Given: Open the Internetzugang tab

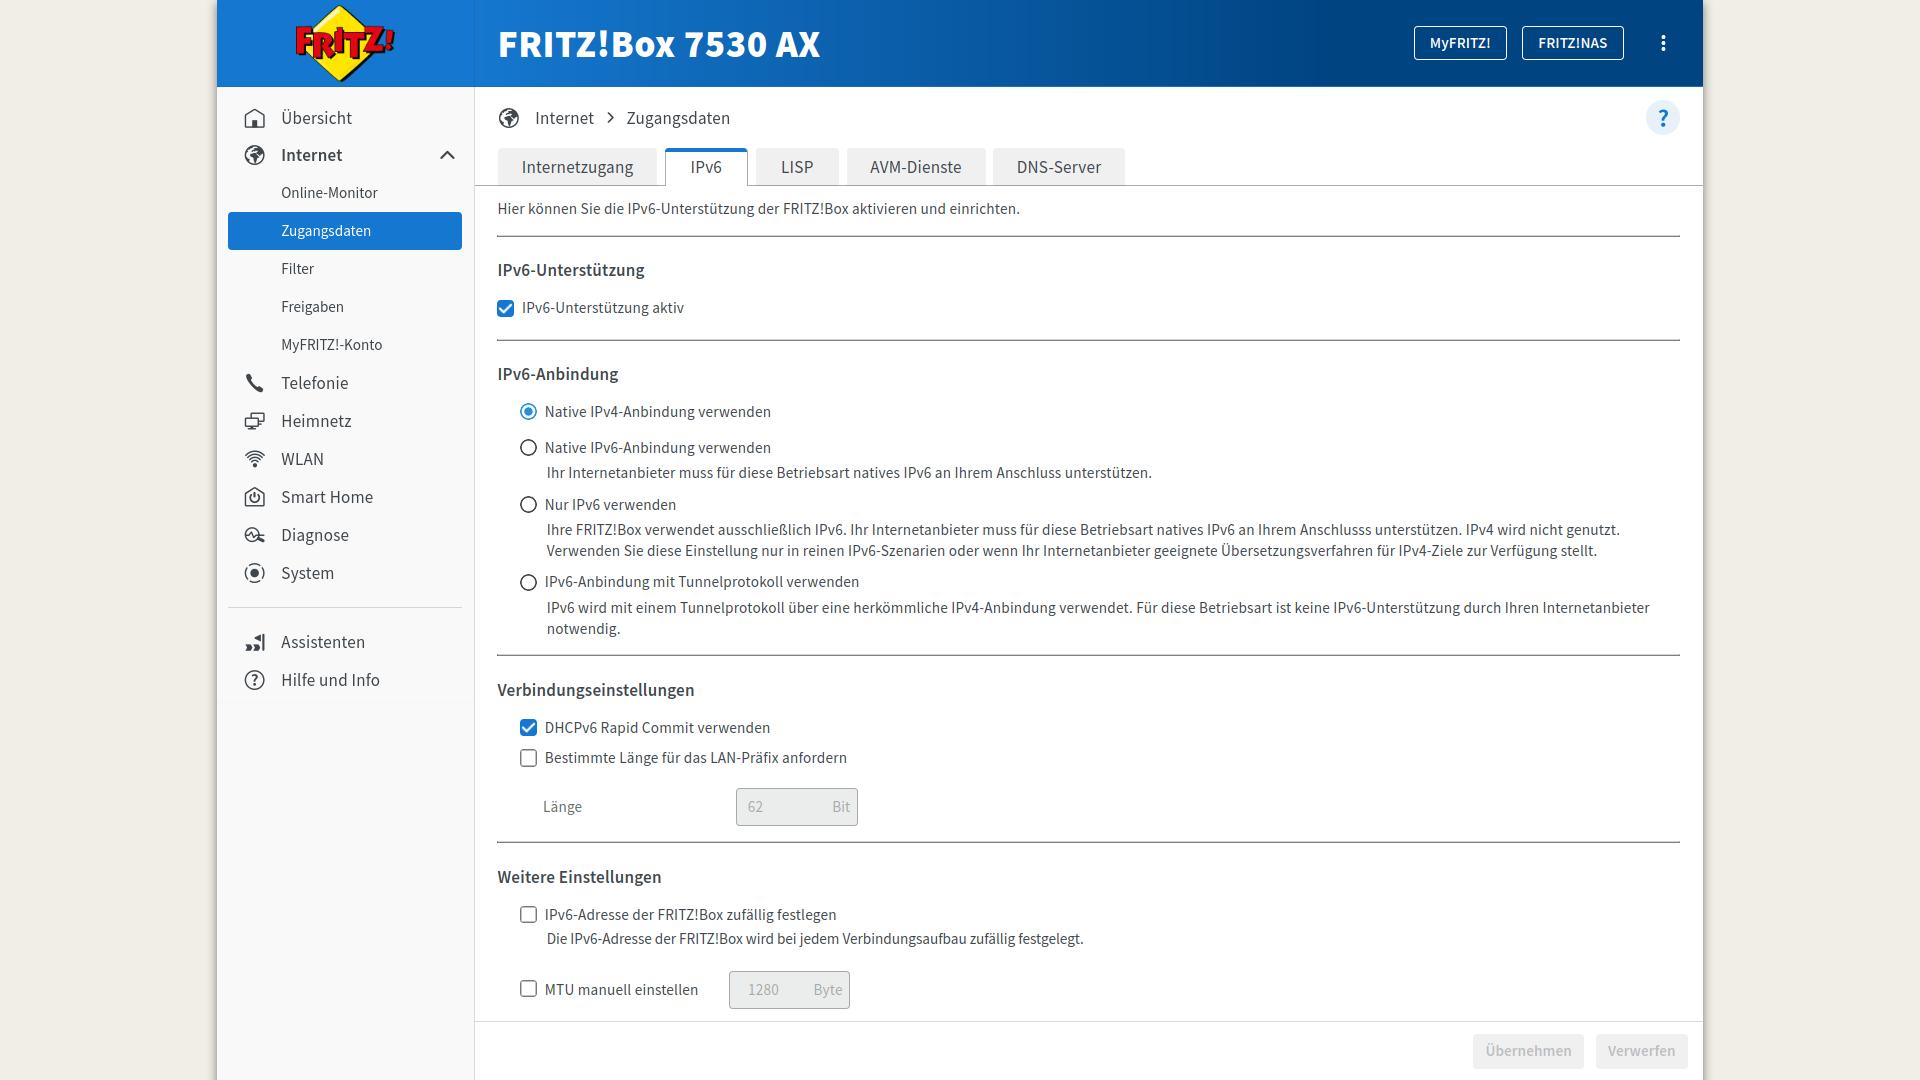Looking at the screenshot, I should [577, 167].
